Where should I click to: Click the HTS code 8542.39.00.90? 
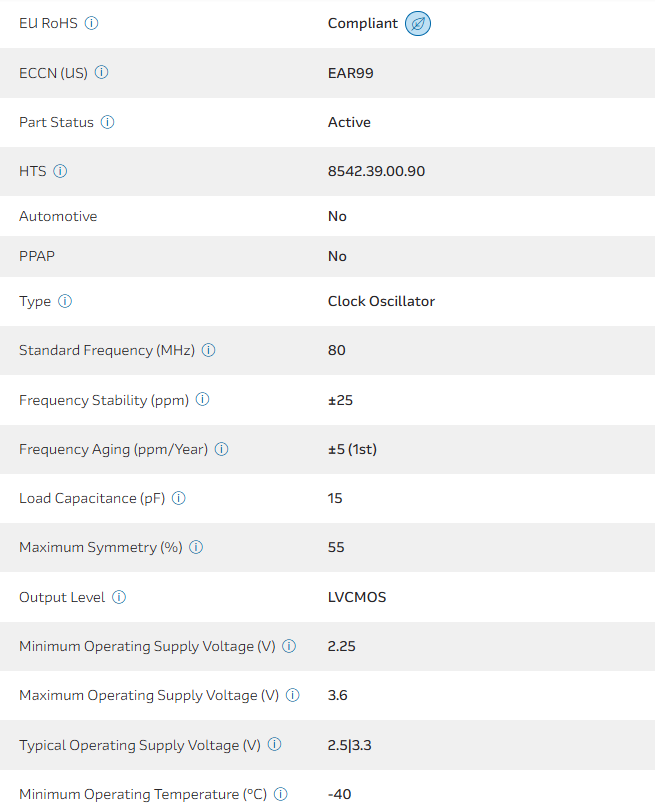coord(376,171)
